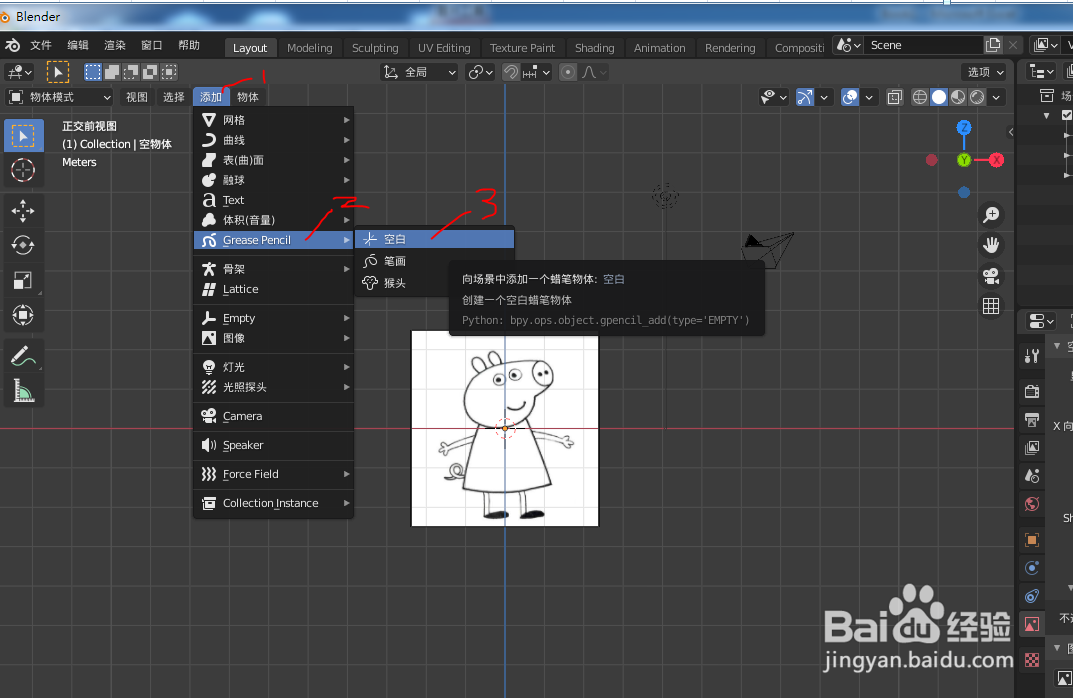
Task: Pick the Annotate tool
Action: point(23,355)
